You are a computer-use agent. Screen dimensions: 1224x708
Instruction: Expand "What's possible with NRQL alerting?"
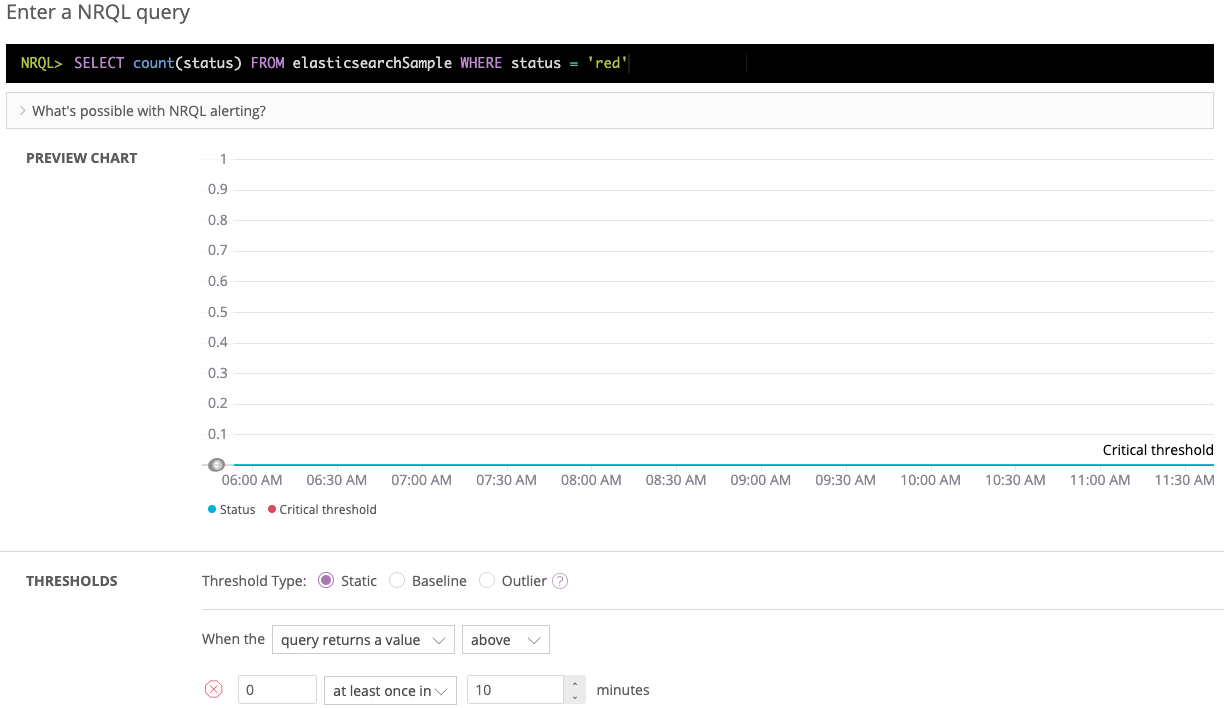pos(148,111)
